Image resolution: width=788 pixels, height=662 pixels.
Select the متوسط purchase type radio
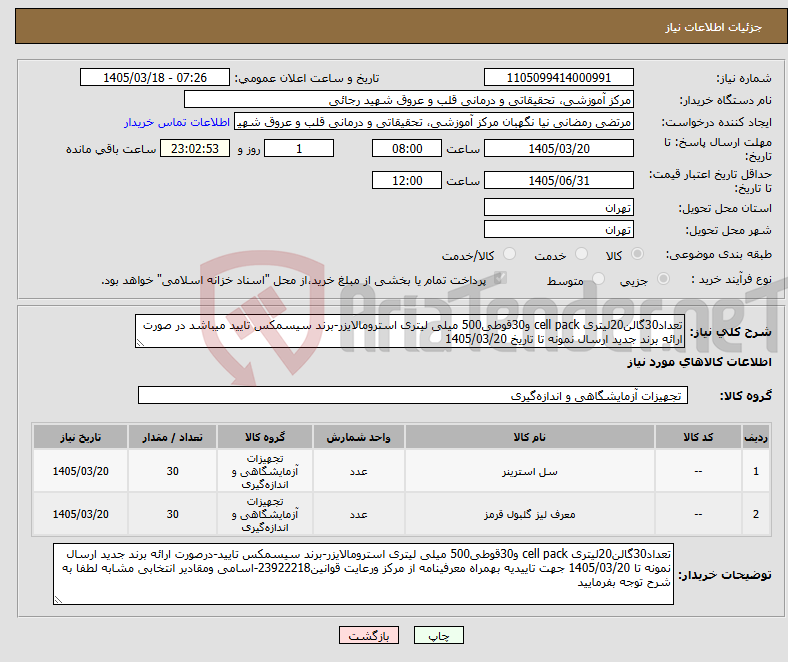point(599,278)
